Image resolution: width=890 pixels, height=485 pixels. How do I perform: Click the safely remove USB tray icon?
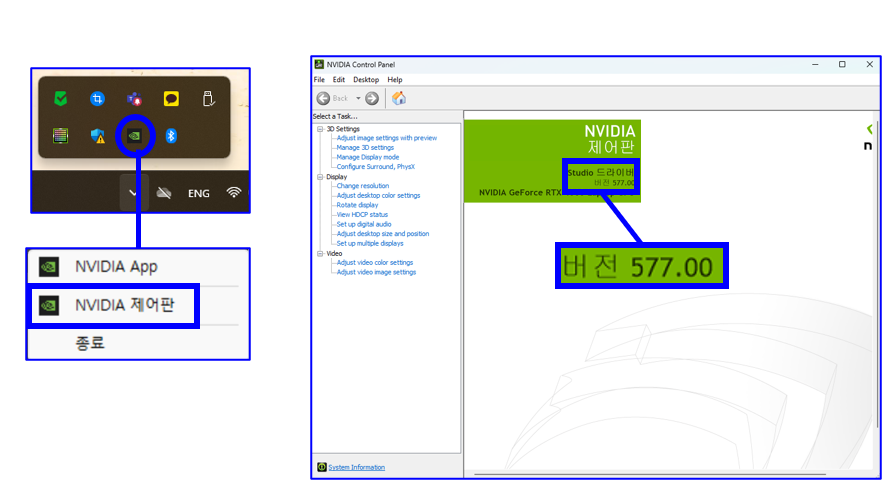tap(208, 98)
